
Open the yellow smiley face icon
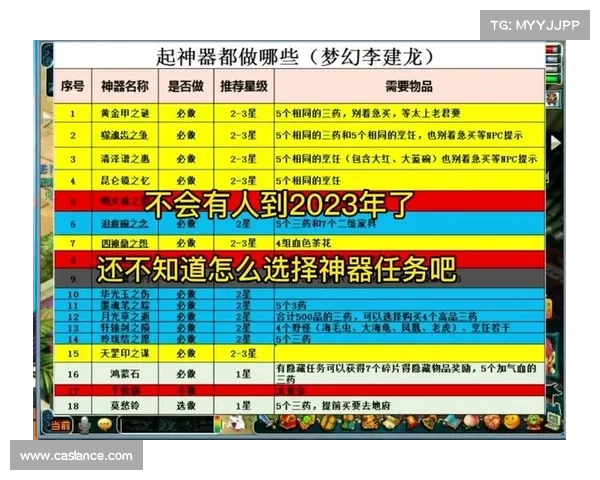click(512, 423)
